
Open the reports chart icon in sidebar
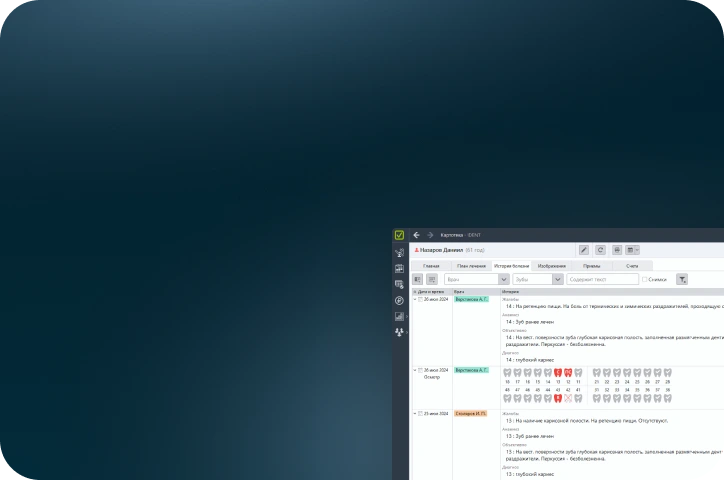coord(399,316)
